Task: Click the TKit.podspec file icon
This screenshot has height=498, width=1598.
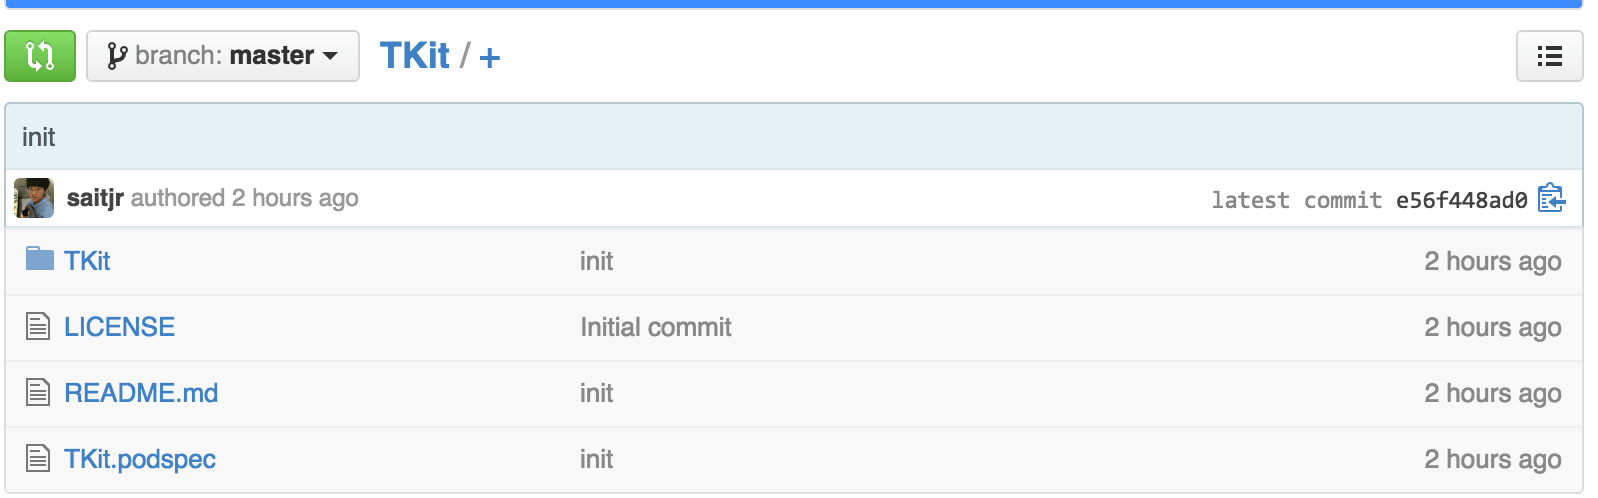Action: tap(38, 459)
